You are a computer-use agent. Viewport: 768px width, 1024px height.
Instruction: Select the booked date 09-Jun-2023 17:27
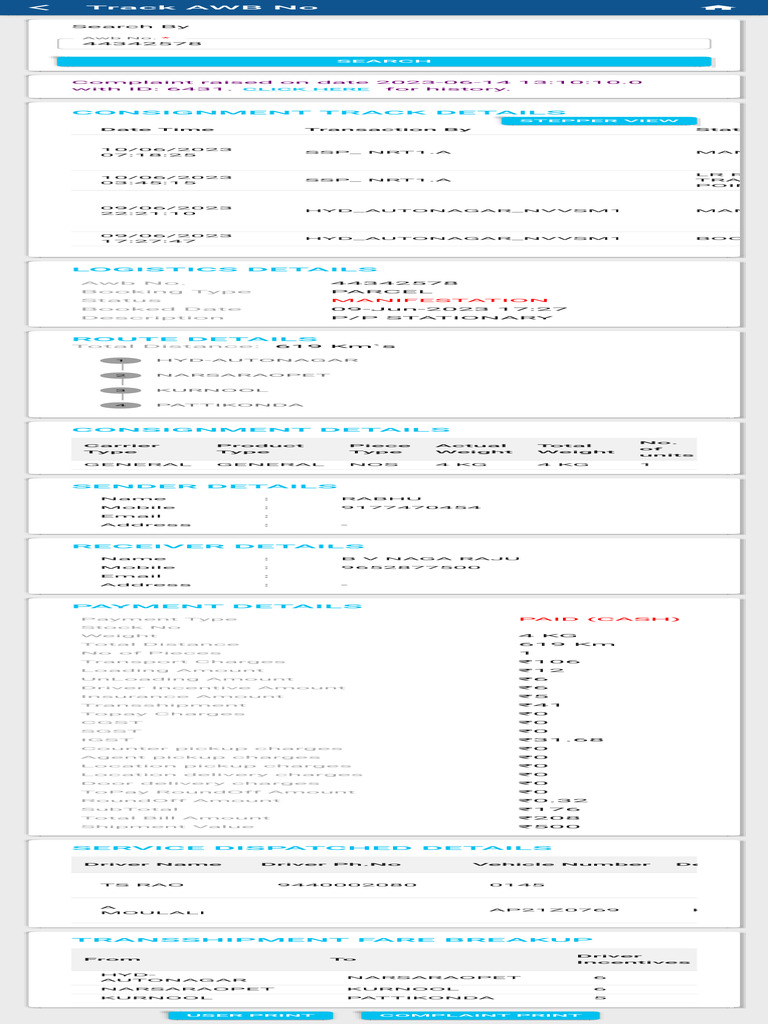pyautogui.click(x=449, y=309)
